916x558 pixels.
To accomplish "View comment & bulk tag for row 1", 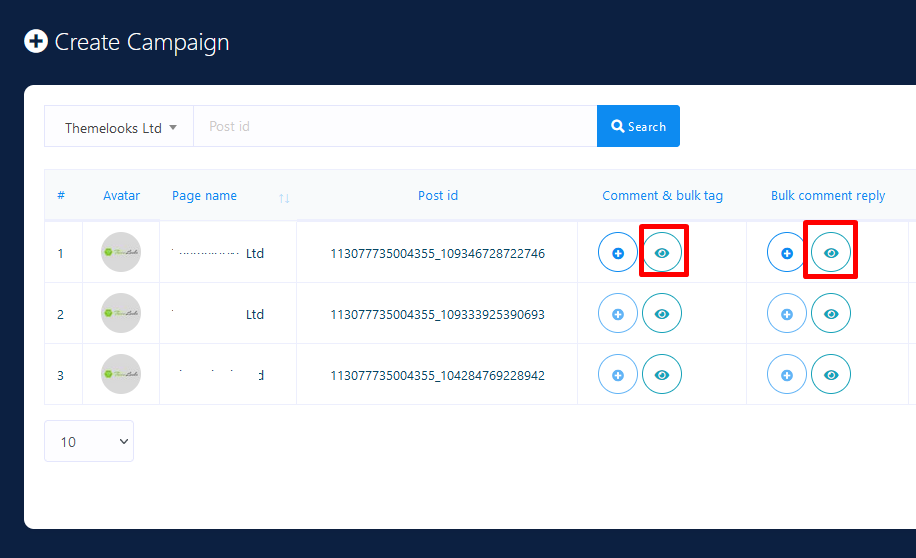I will (x=662, y=253).
